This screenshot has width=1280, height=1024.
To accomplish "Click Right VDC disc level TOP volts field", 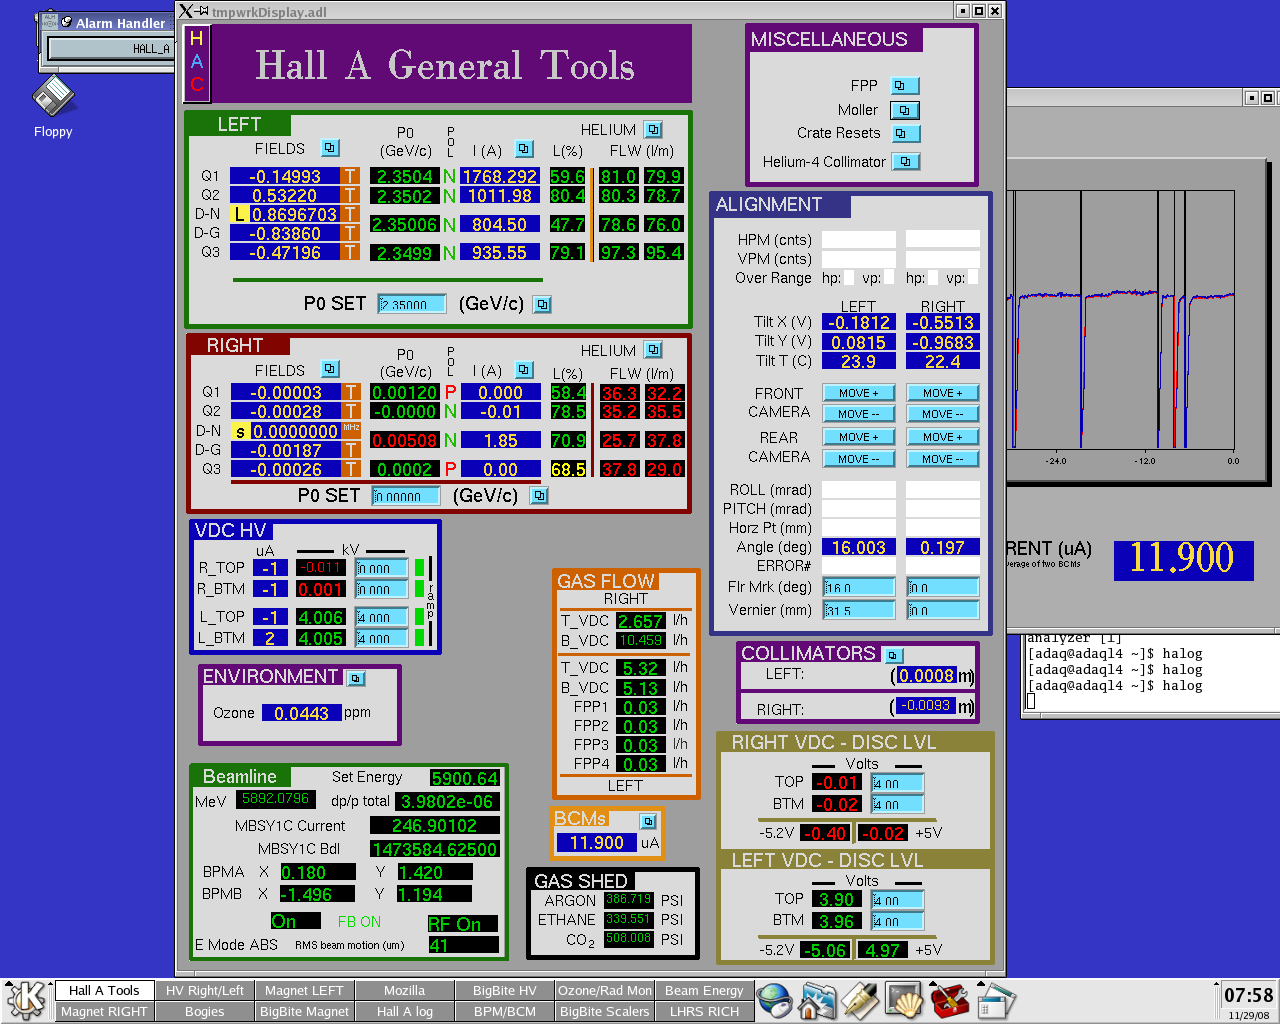I will (898, 783).
